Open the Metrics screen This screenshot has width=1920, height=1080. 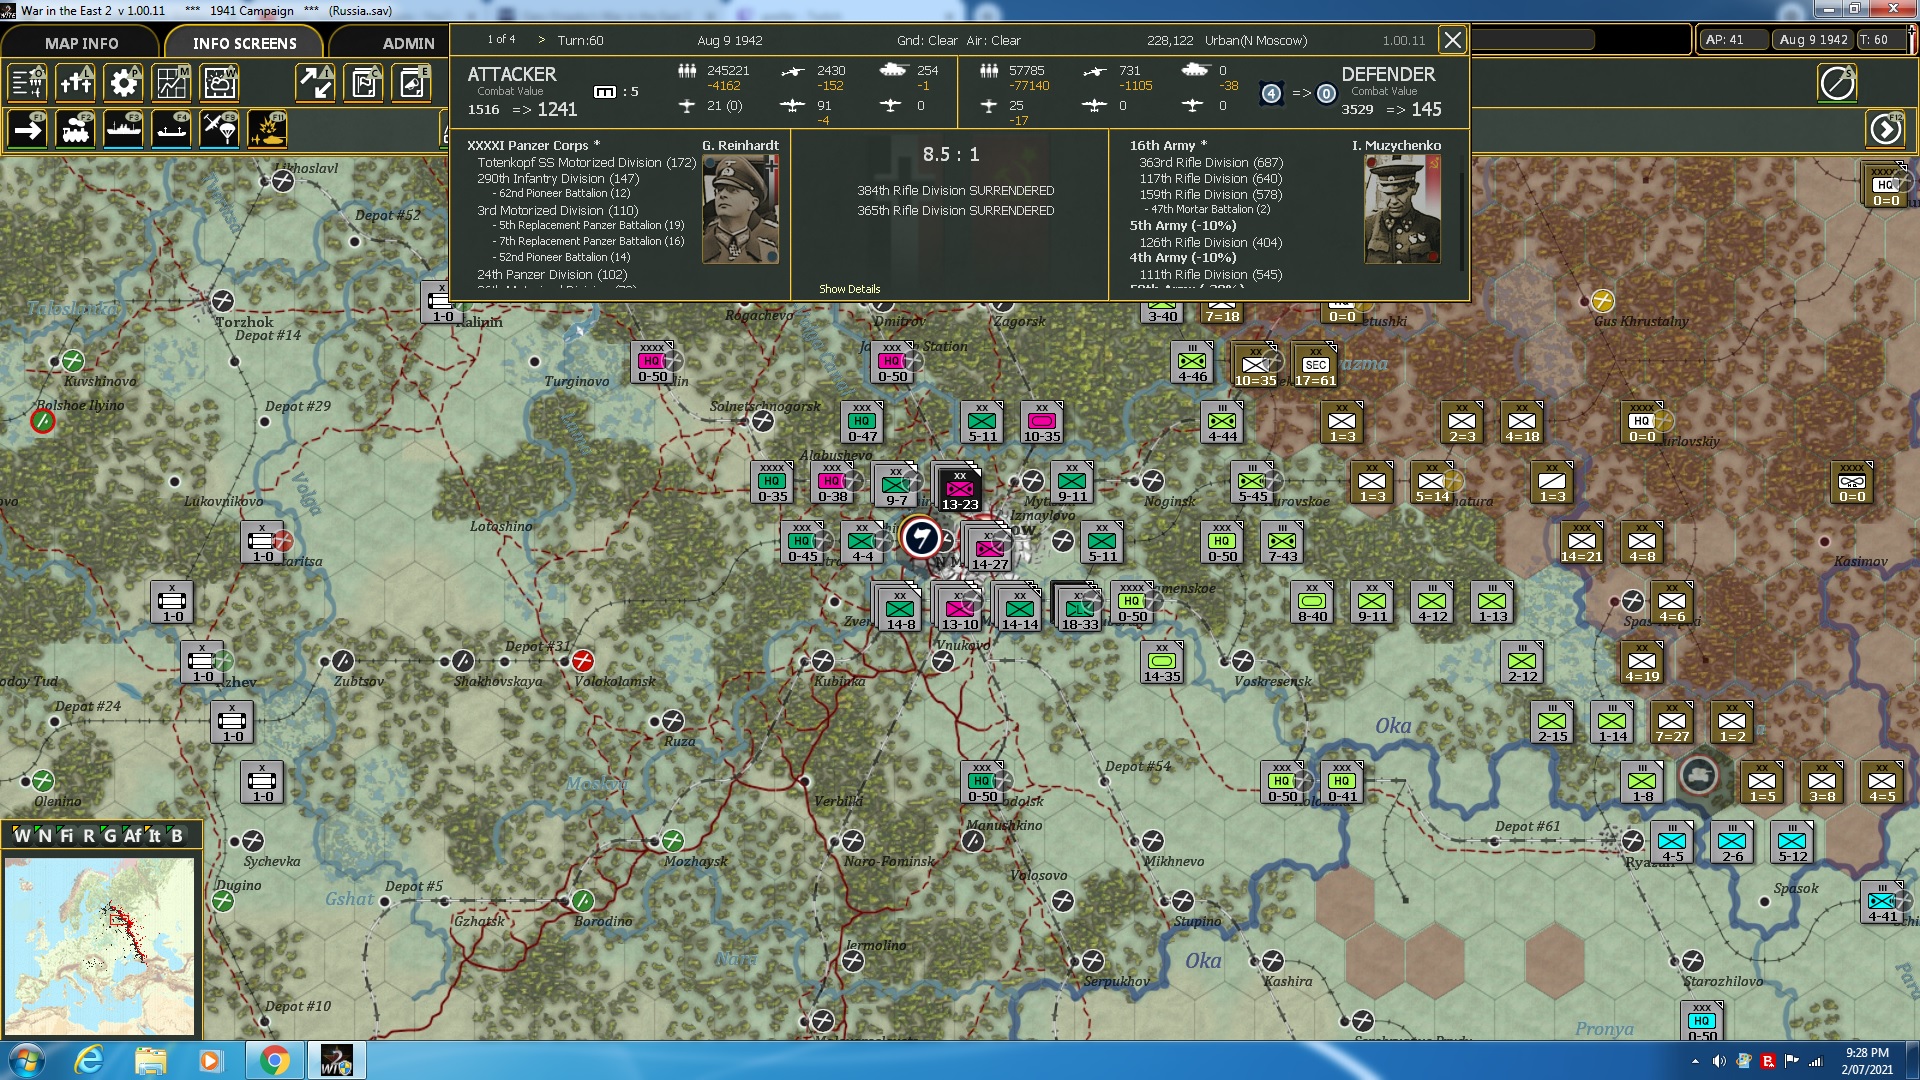pos(170,84)
